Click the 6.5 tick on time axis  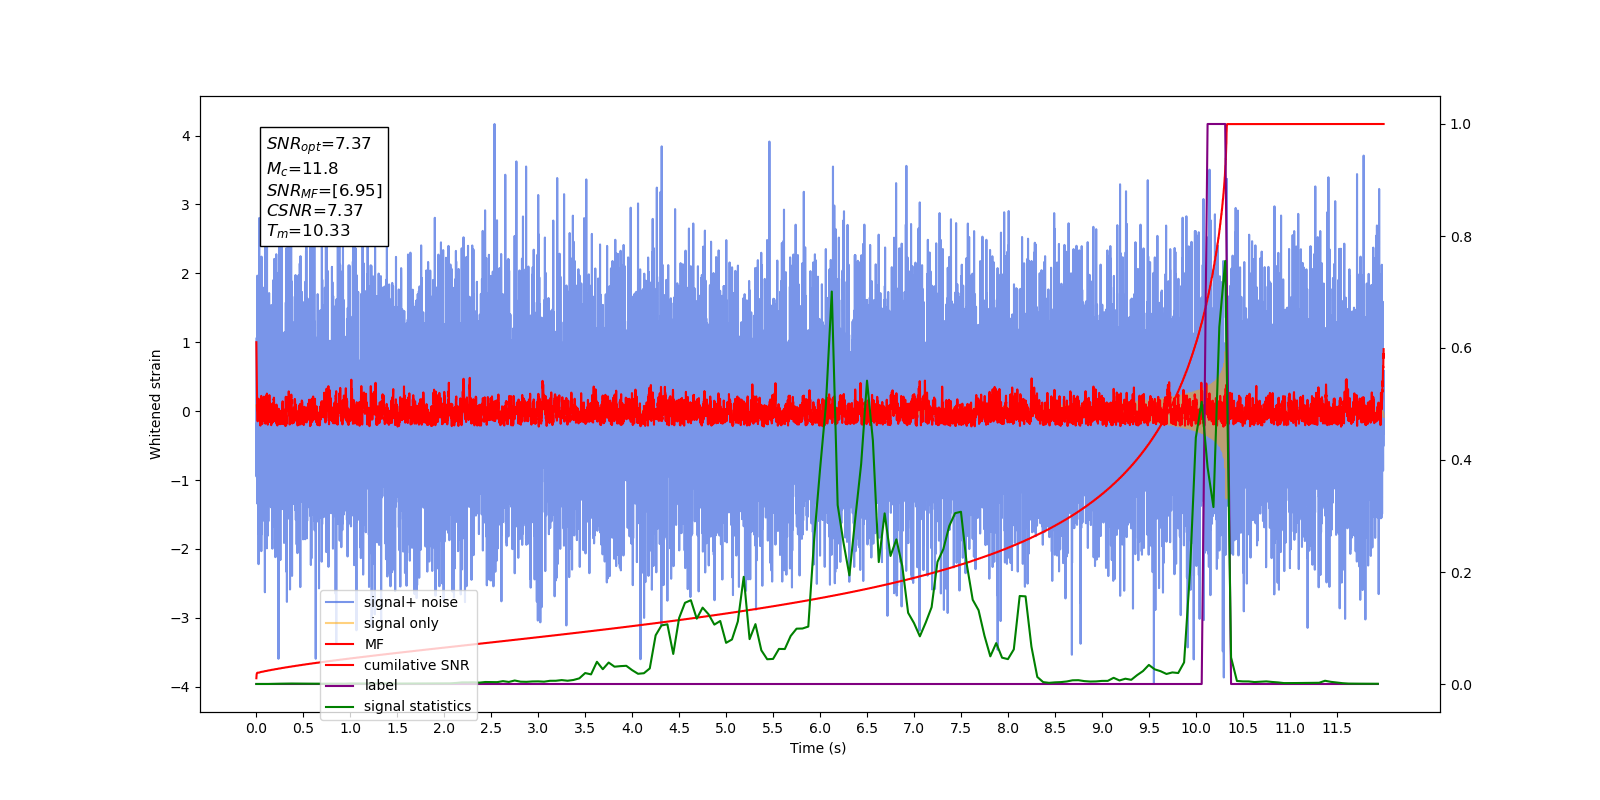[x=867, y=728]
